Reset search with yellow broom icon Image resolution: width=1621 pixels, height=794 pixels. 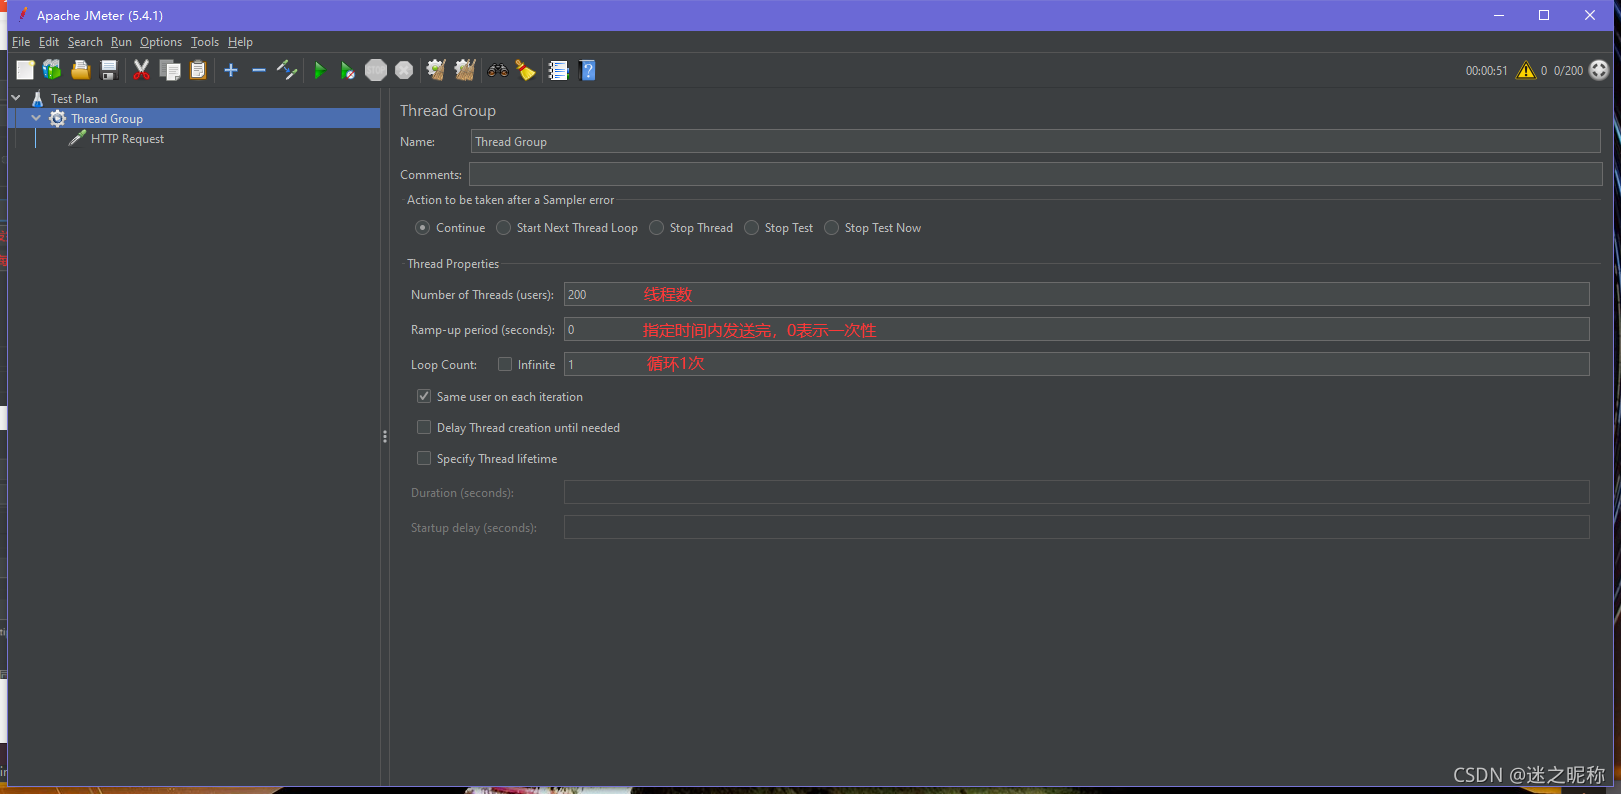pyautogui.click(x=525, y=70)
